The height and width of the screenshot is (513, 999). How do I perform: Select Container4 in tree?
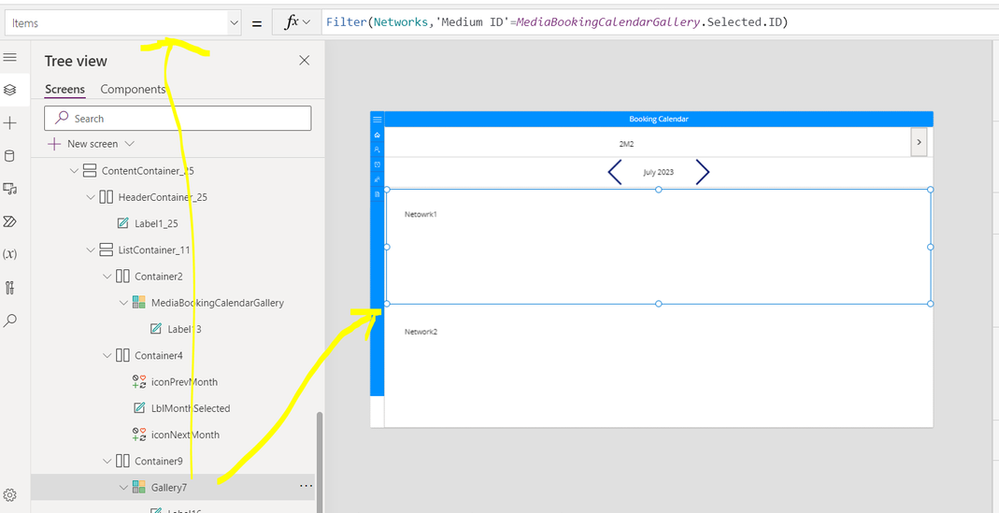(x=158, y=355)
